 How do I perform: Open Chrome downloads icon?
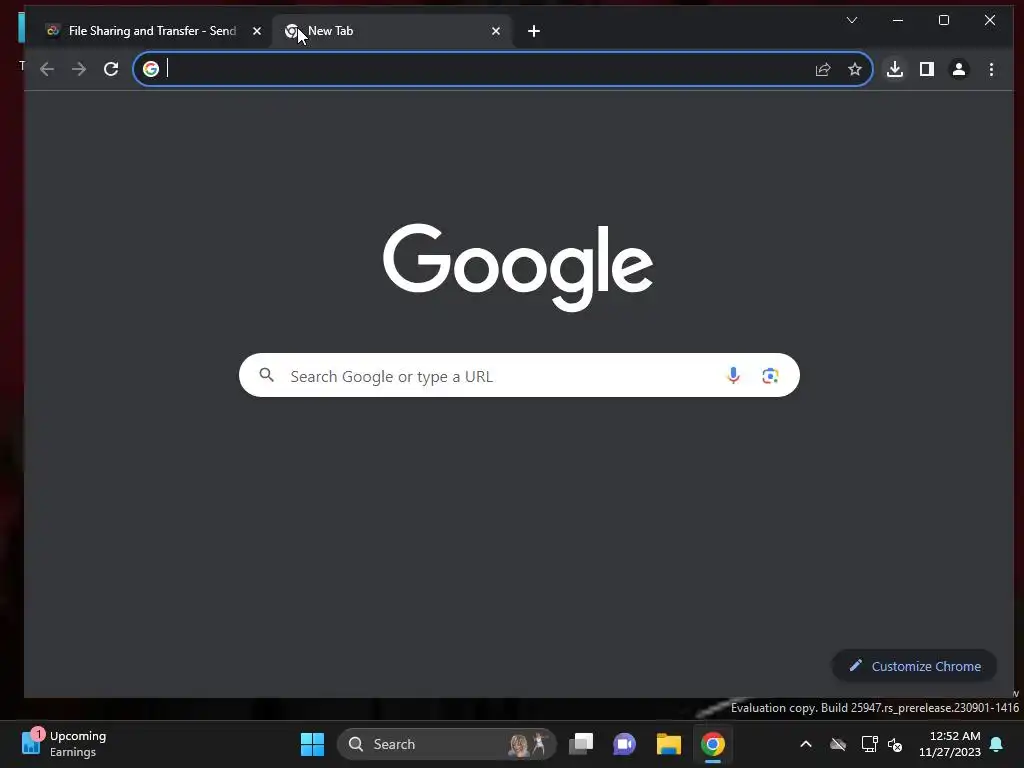pos(895,69)
